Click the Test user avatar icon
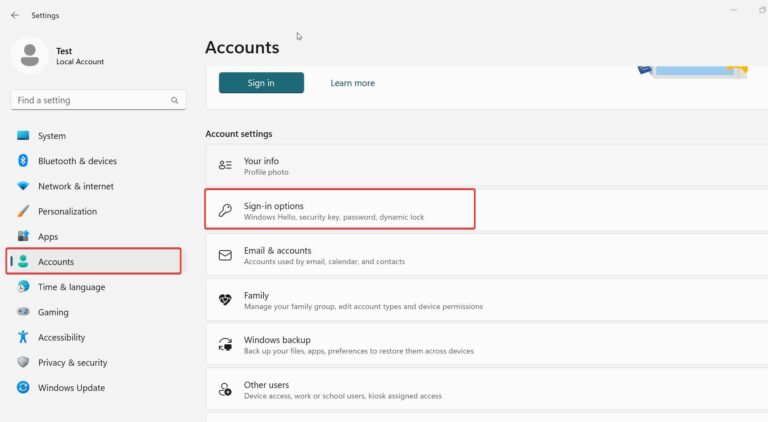 click(30, 55)
